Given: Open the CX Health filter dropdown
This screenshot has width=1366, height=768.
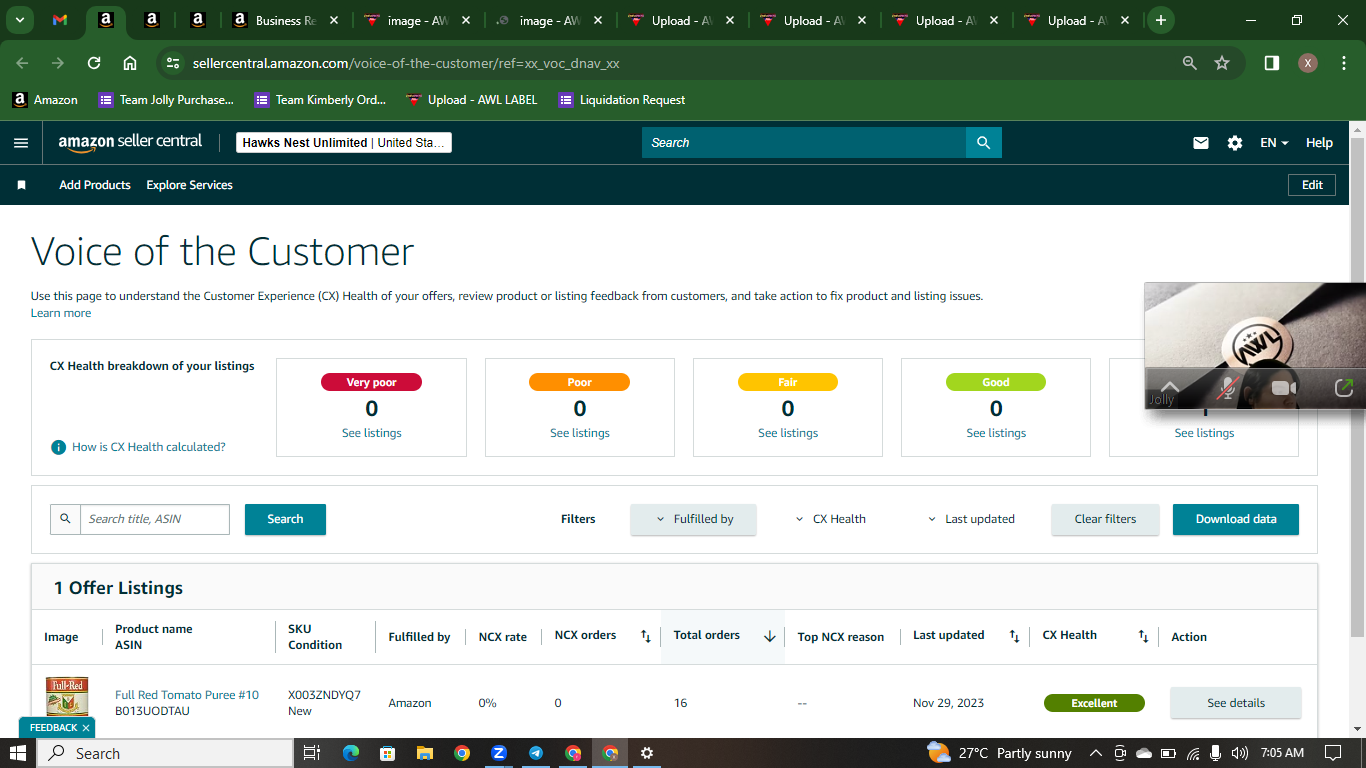Looking at the screenshot, I should [830, 519].
